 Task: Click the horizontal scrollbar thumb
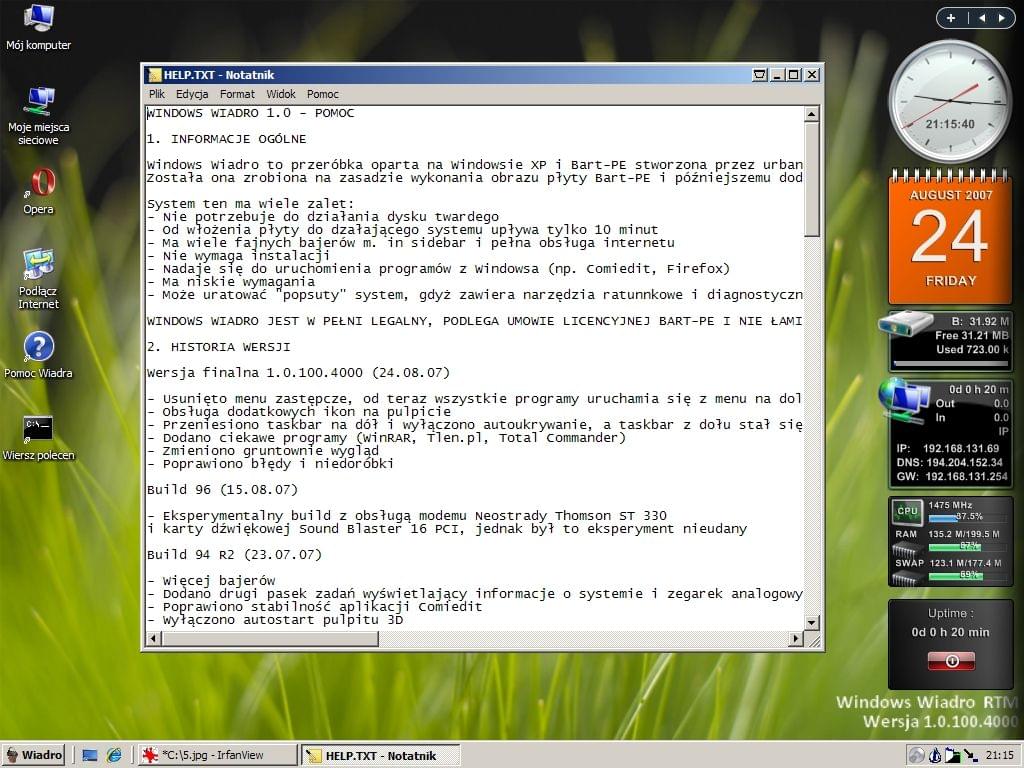[x=270, y=639]
